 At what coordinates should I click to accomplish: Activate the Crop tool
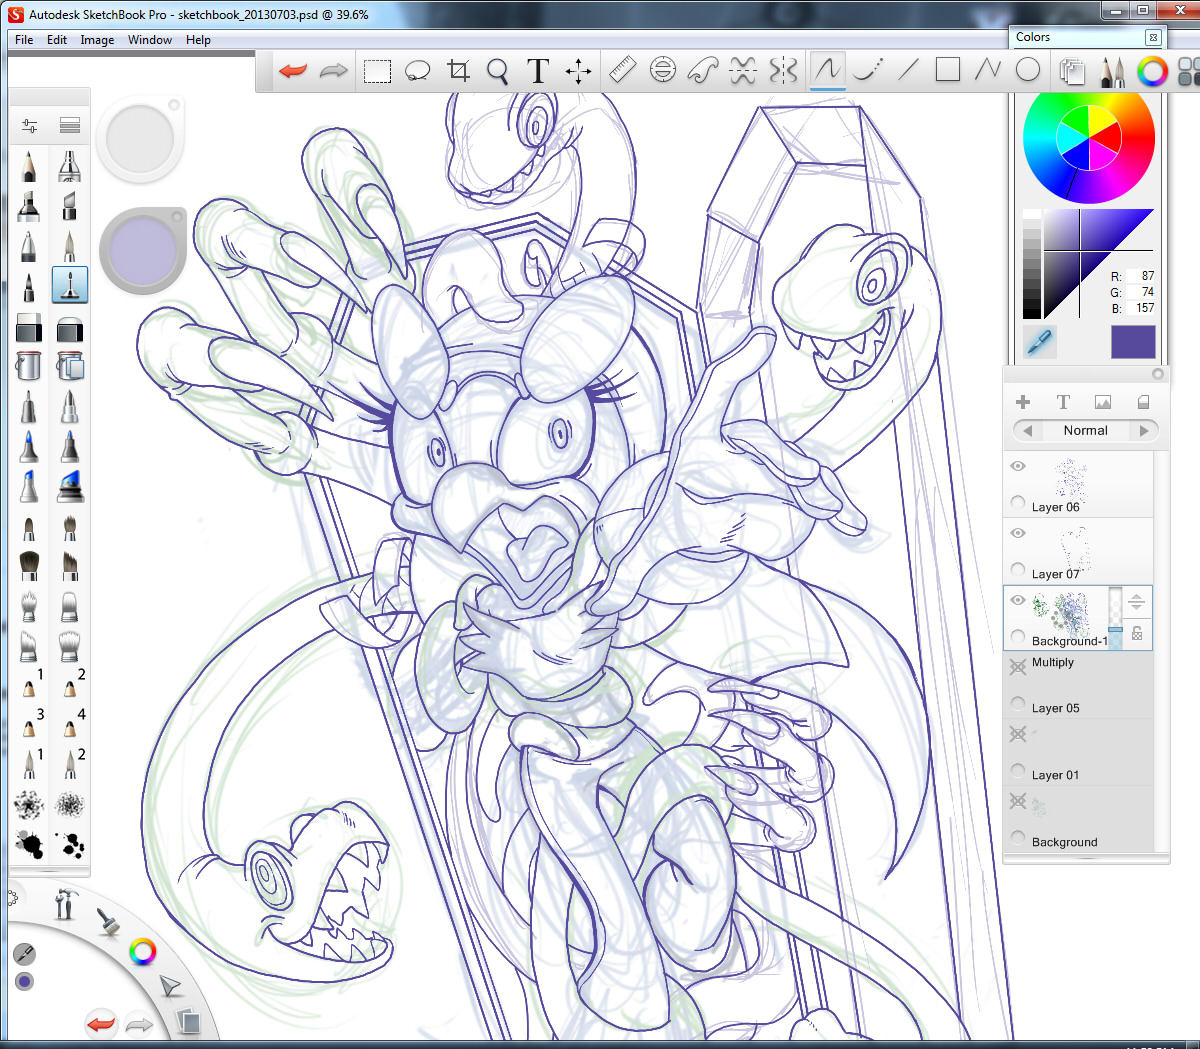pyautogui.click(x=458, y=70)
